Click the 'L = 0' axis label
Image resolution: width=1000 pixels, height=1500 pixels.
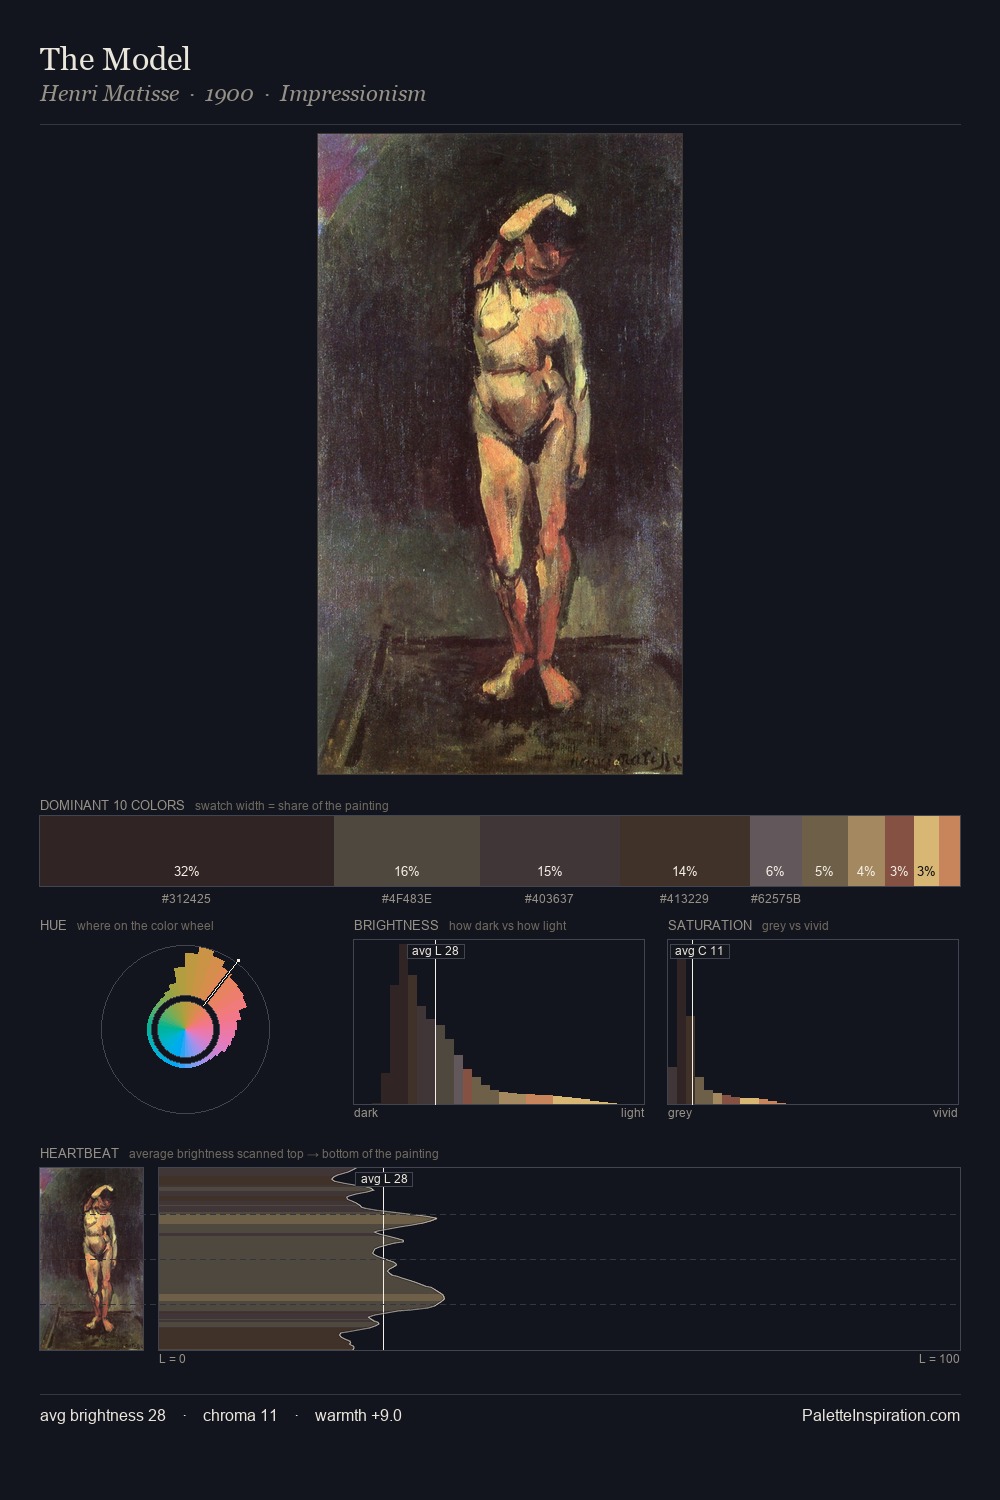(x=172, y=1359)
